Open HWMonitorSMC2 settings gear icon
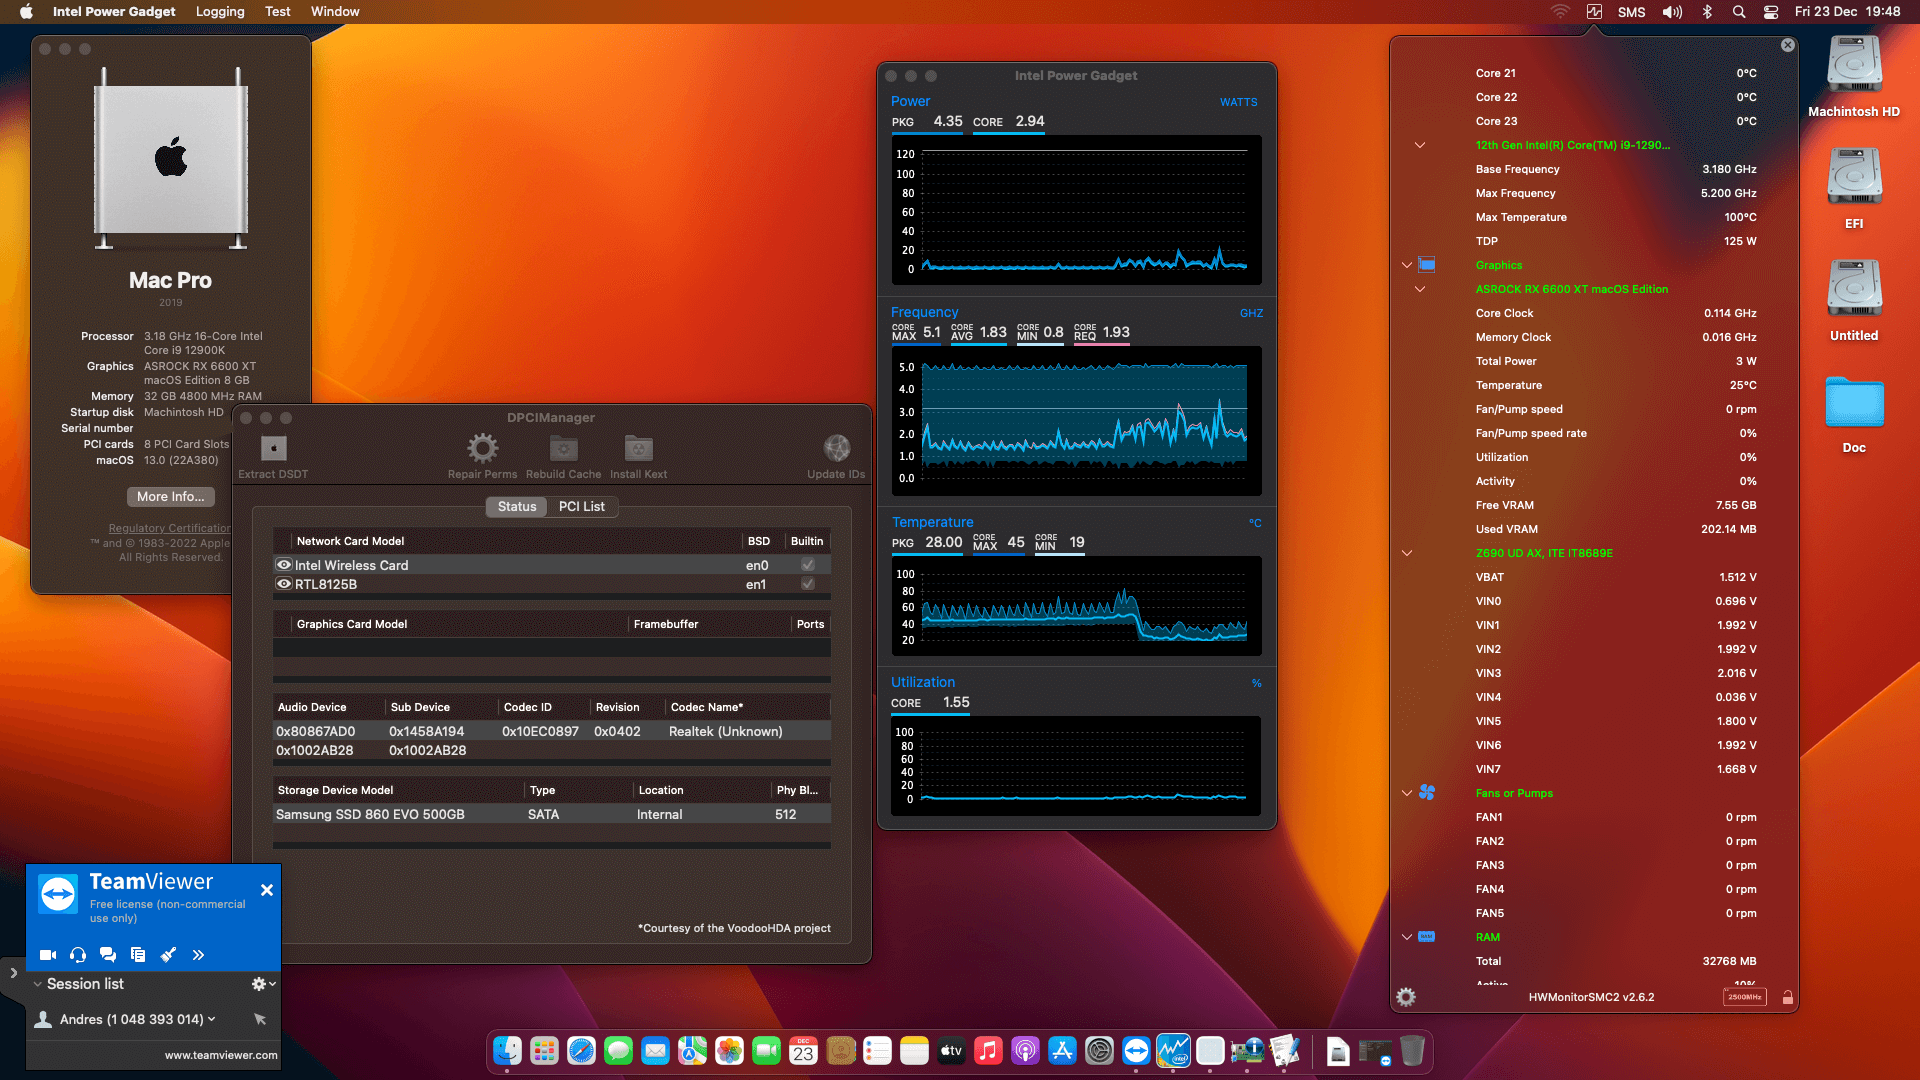1920x1080 pixels. tap(1406, 997)
